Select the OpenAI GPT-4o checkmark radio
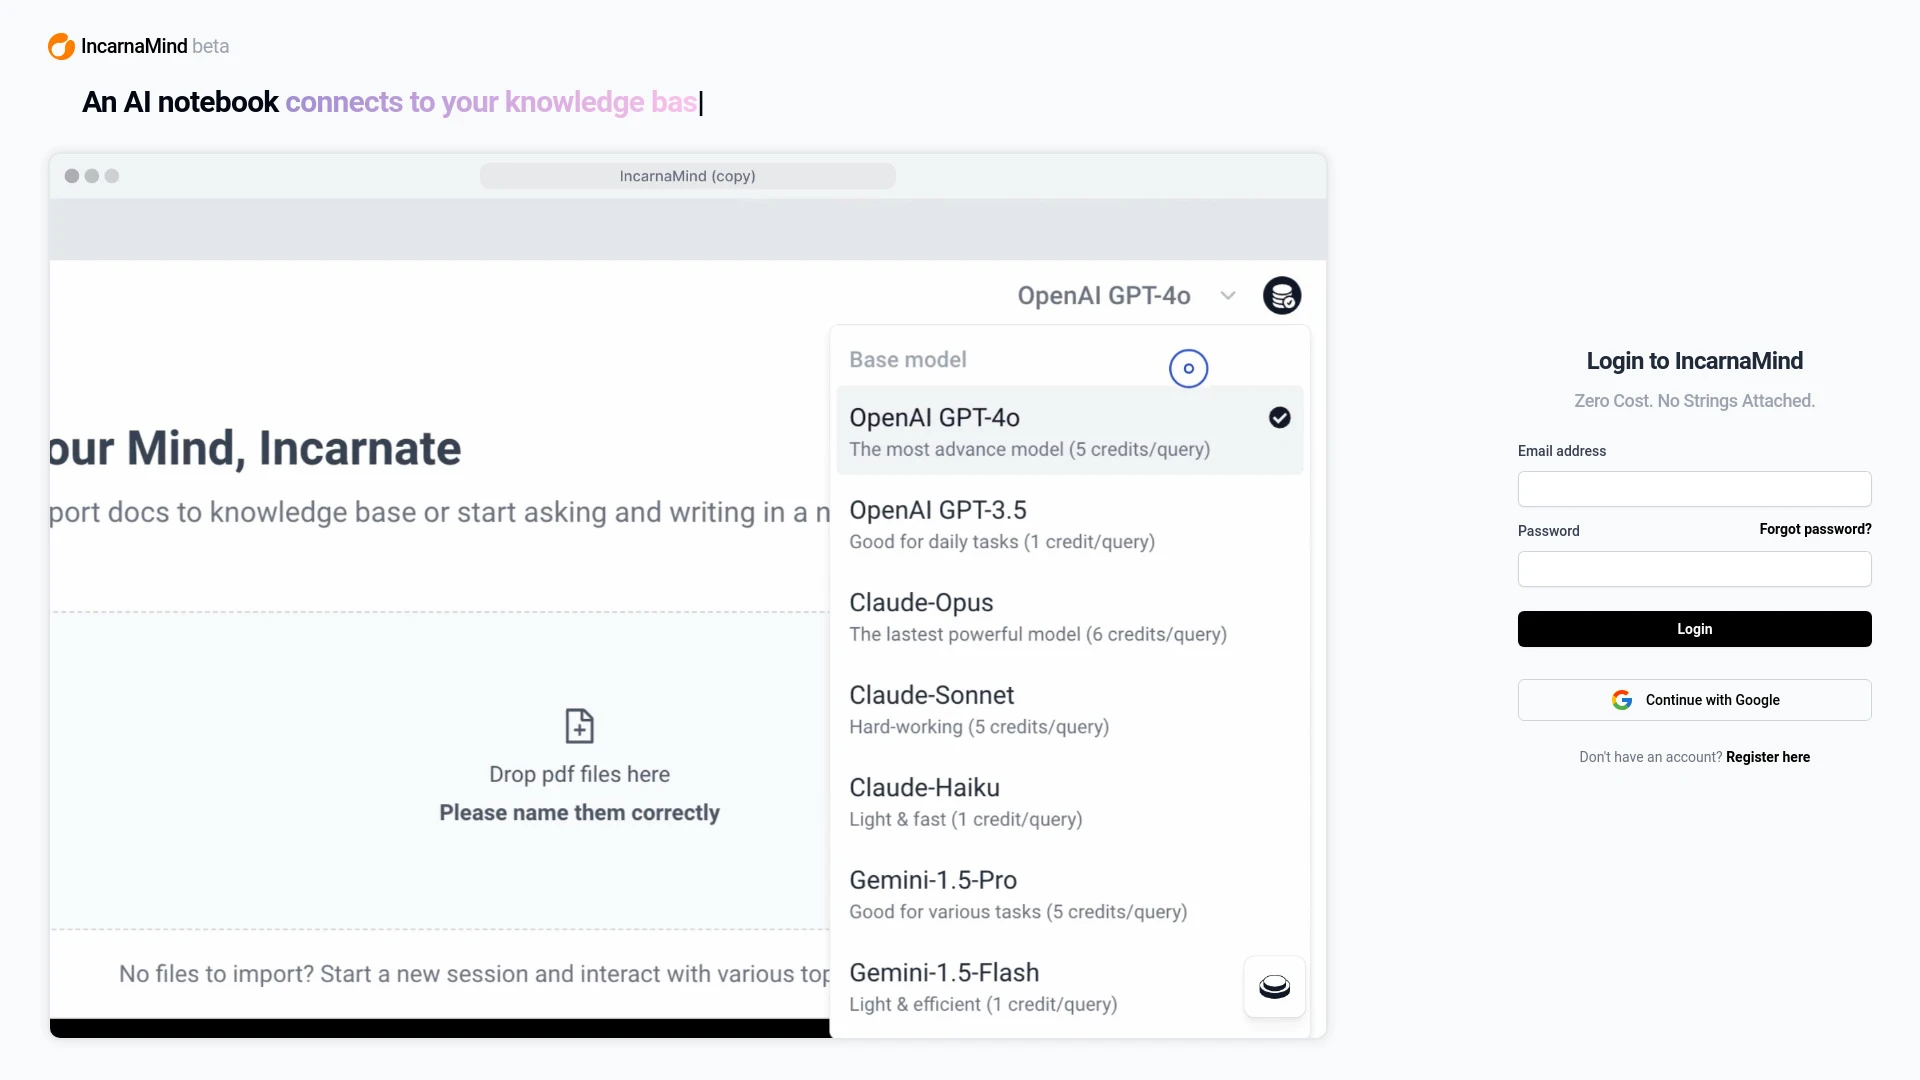1920x1080 pixels. point(1278,417)
